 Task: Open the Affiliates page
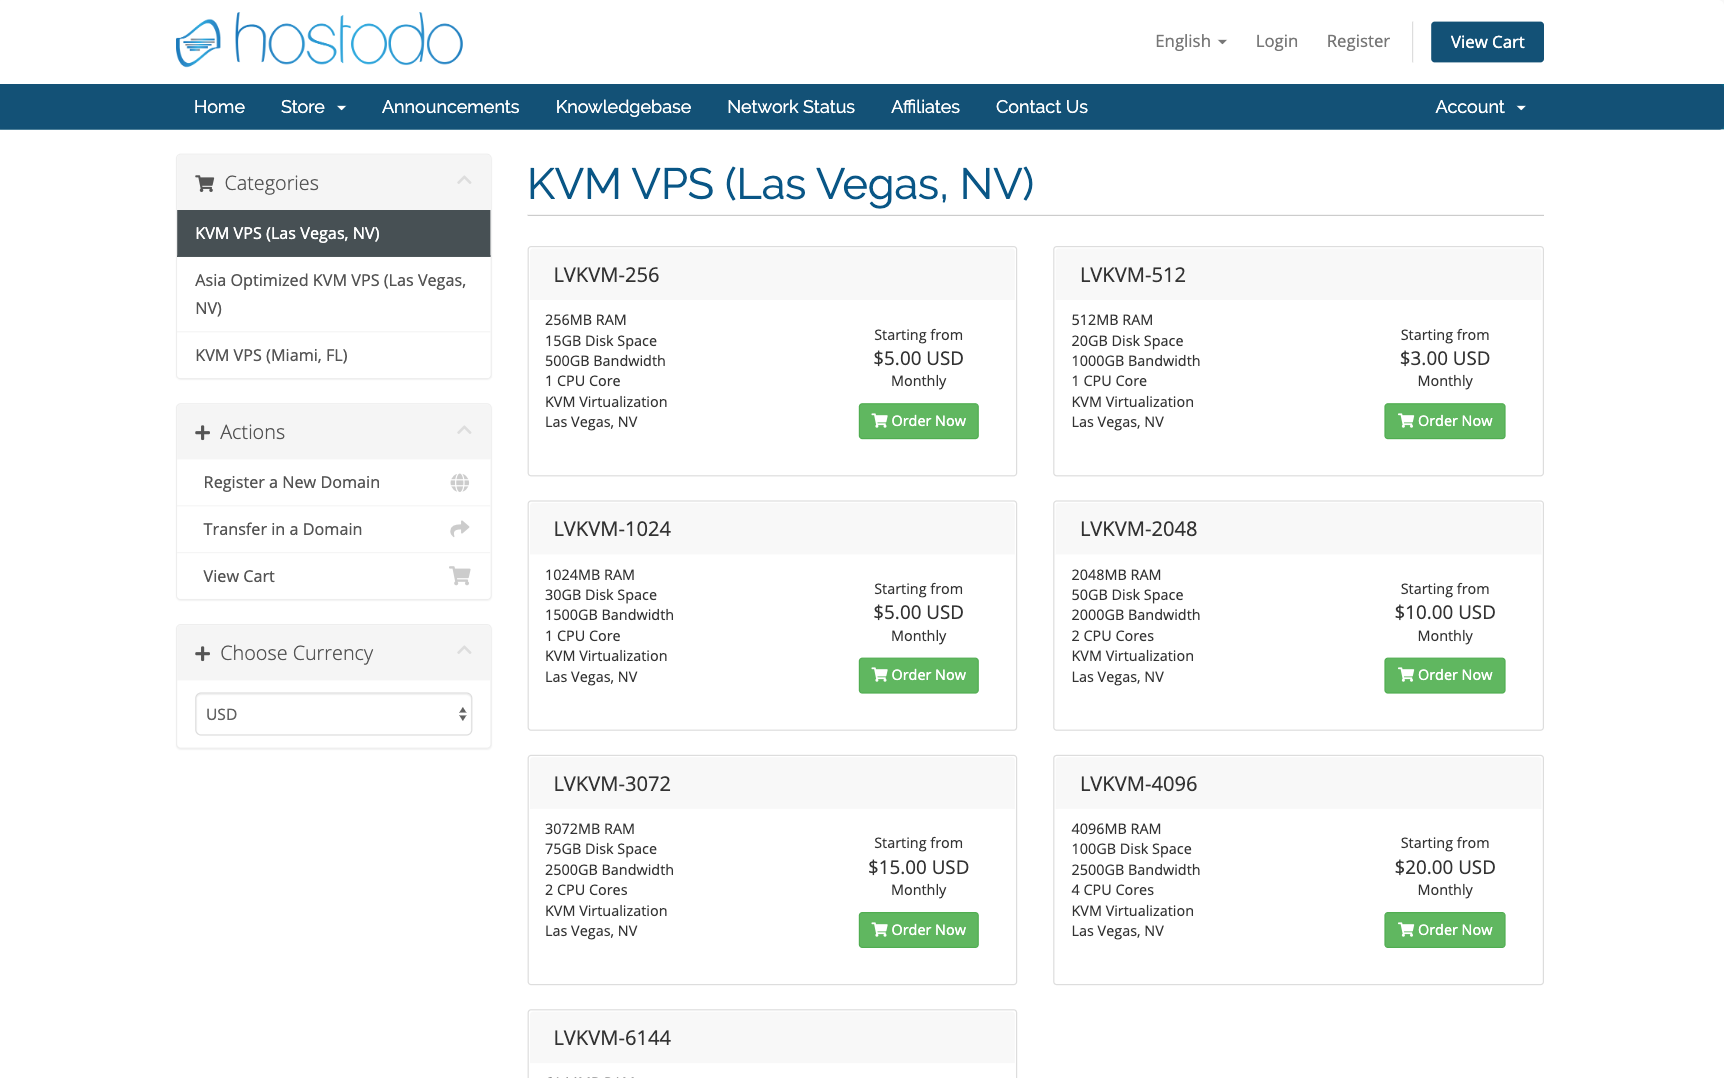coord(925,107)
